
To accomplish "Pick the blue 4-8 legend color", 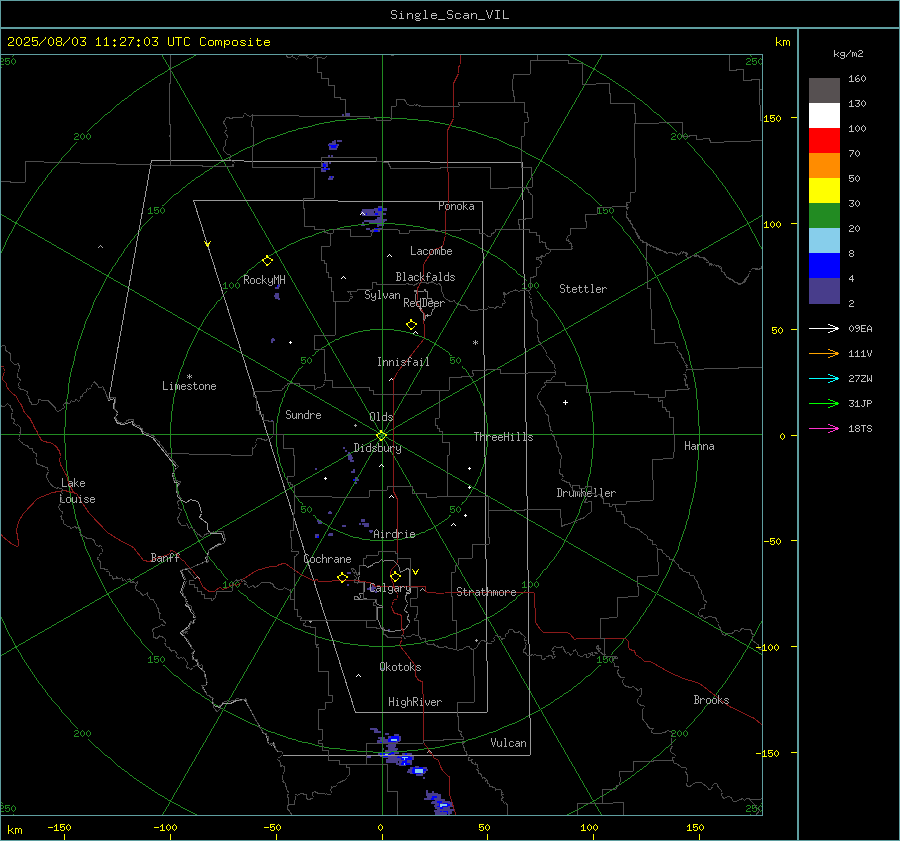I will [824, 266].
